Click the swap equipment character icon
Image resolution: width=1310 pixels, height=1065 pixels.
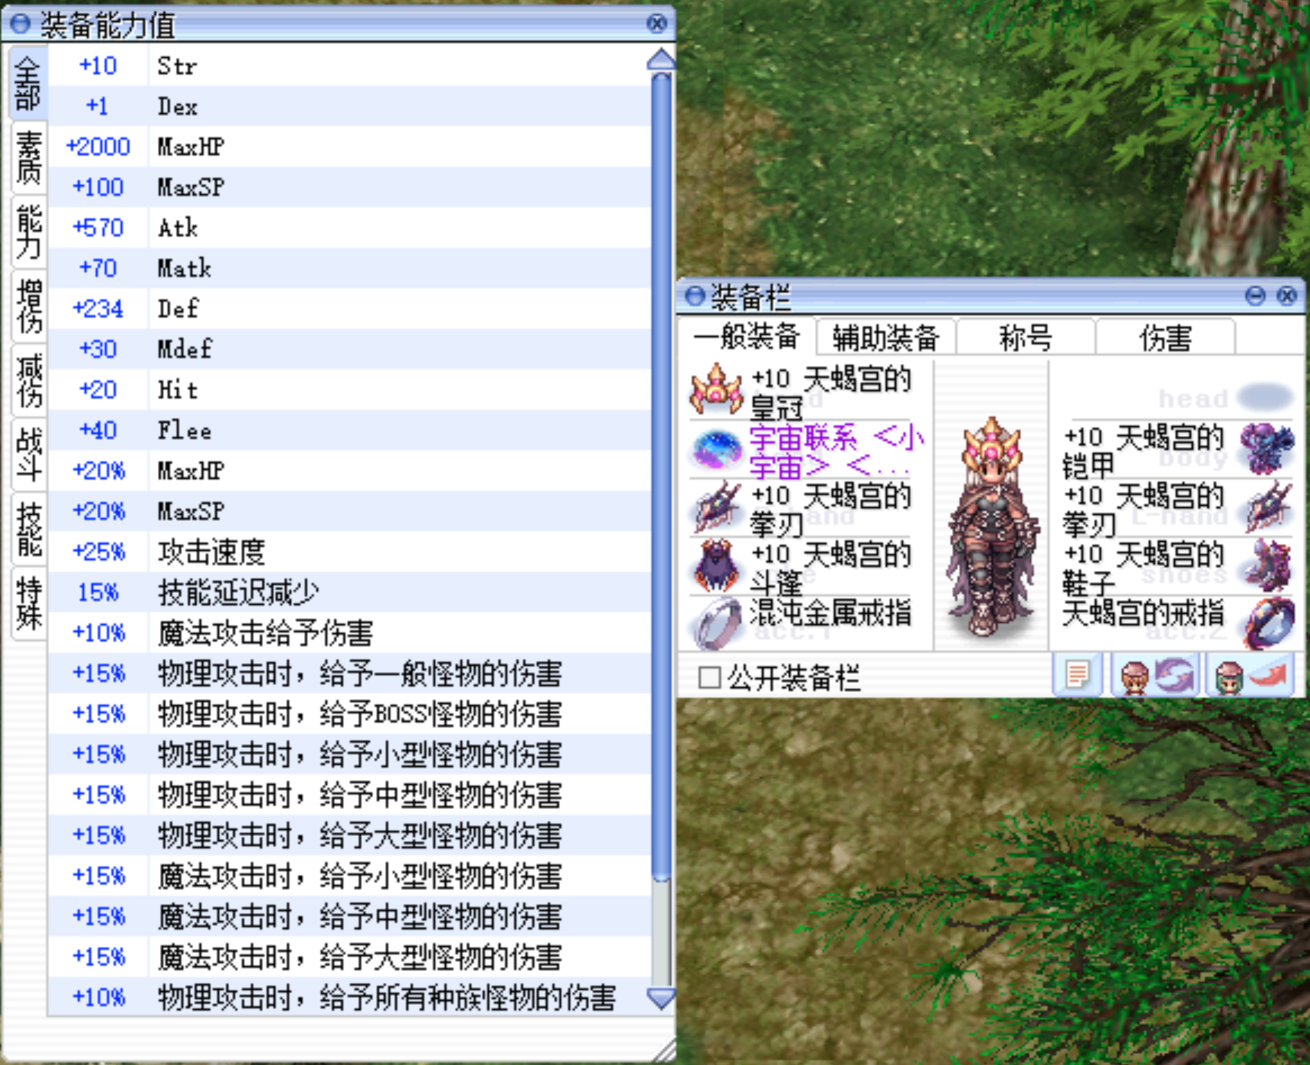pyautogui.click(x=1155, y=676)
